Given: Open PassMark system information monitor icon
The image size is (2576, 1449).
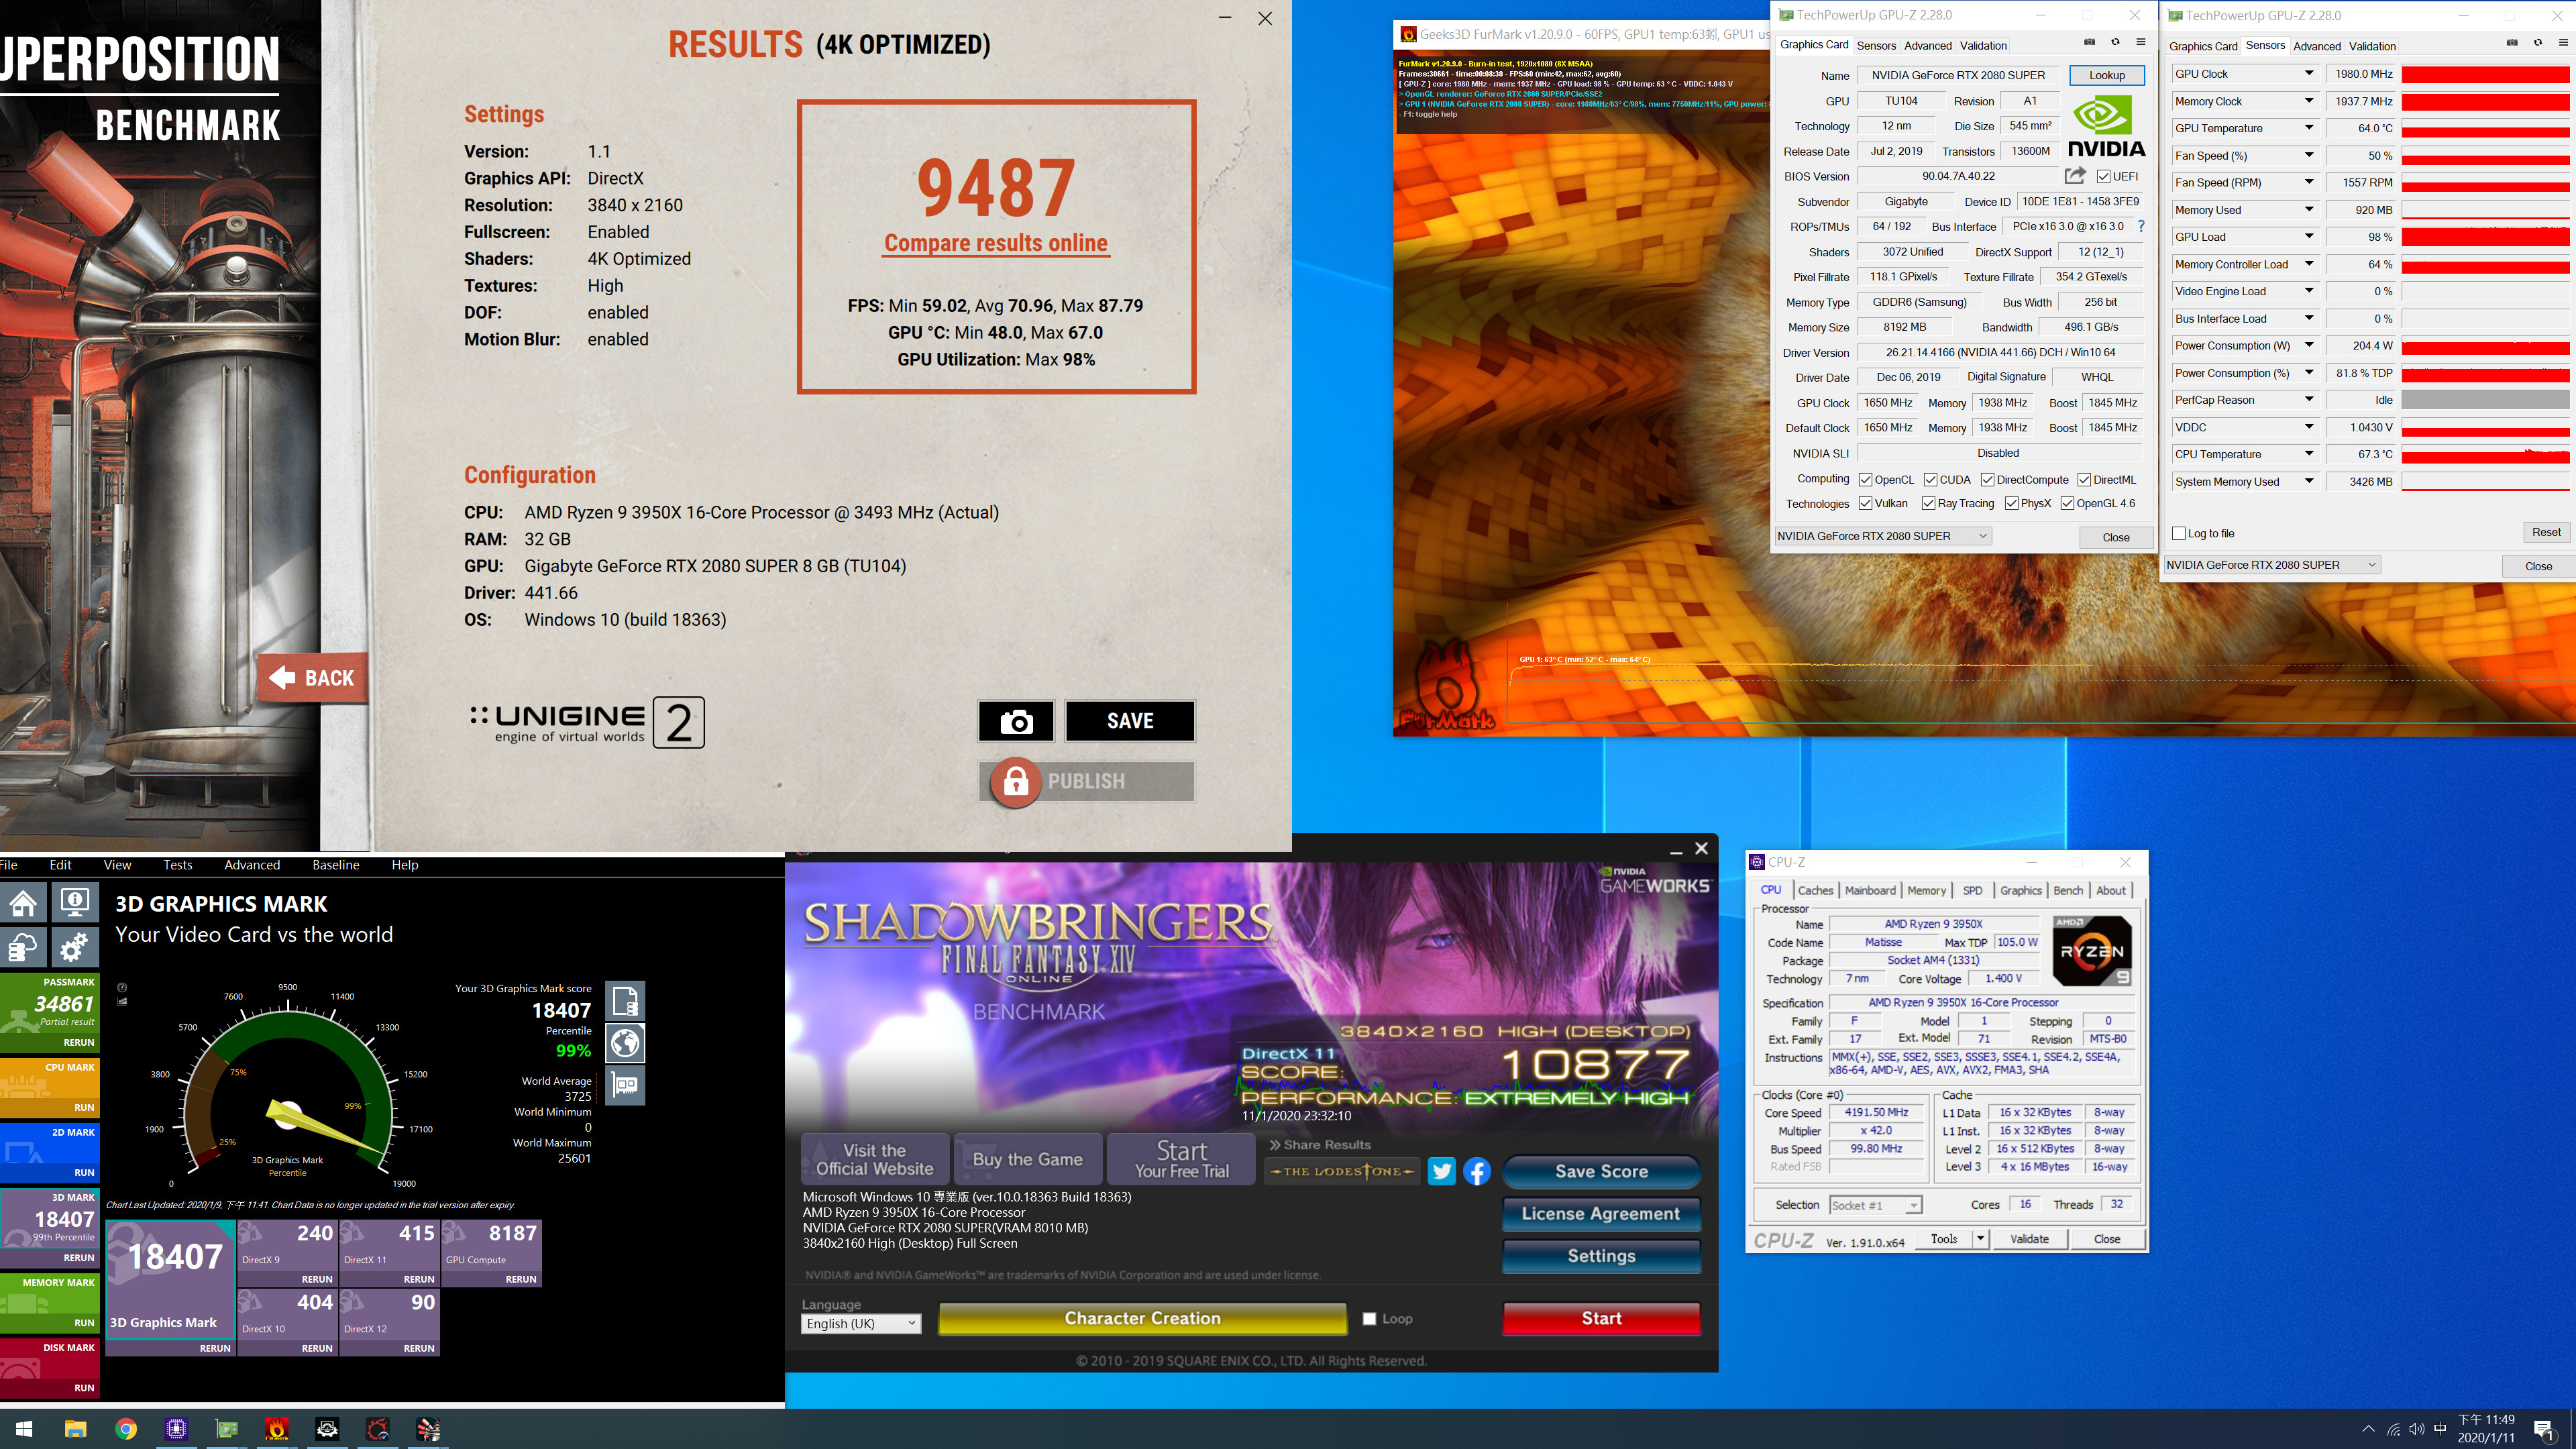Looking at the screenshot, I should pyautogui.click(x=75, y=902).
